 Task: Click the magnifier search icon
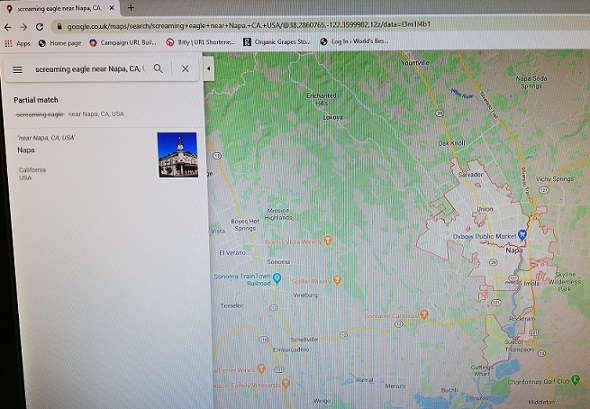158,68
